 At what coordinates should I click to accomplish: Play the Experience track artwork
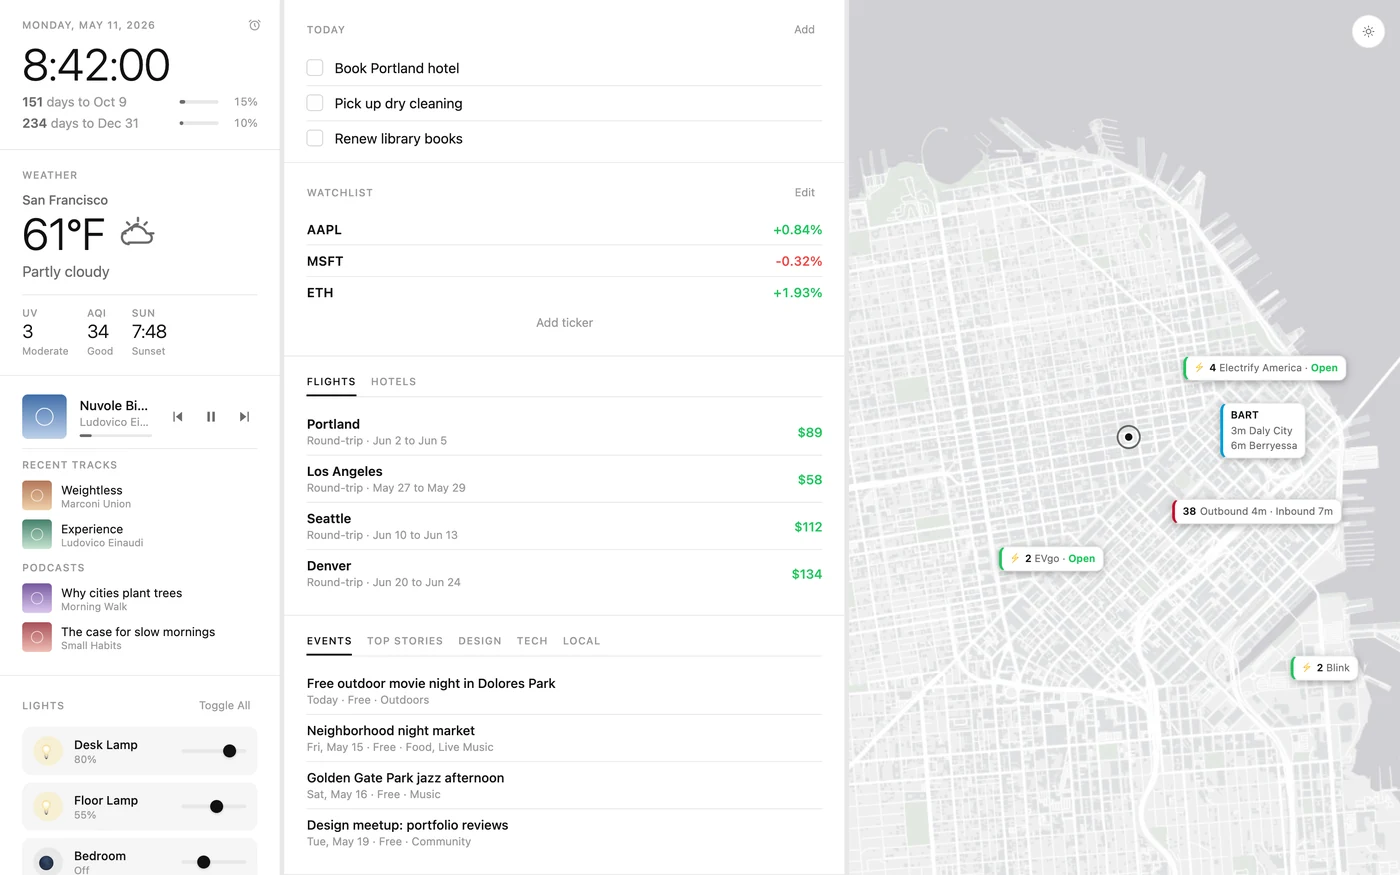[37, 534]
